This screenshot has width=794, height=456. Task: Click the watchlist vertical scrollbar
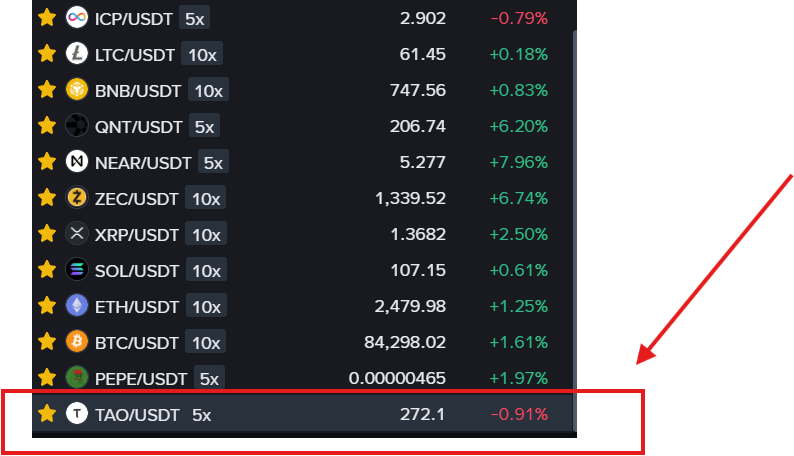click(x=575, y=230)
